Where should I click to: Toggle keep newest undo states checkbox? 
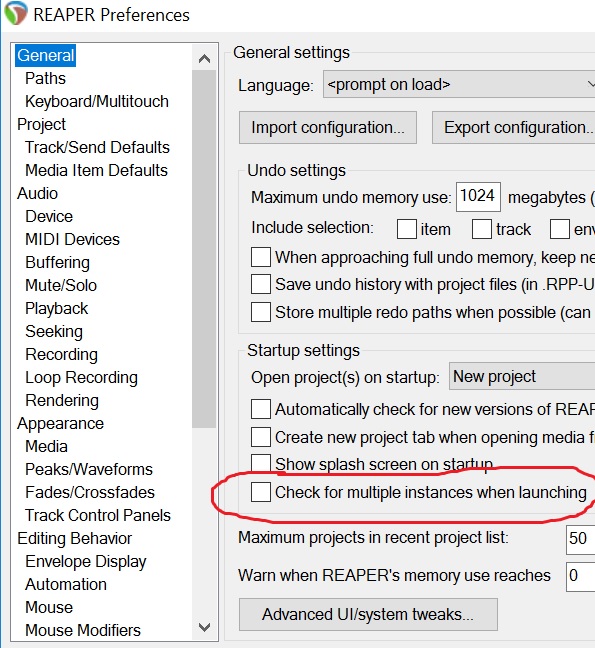261,257
